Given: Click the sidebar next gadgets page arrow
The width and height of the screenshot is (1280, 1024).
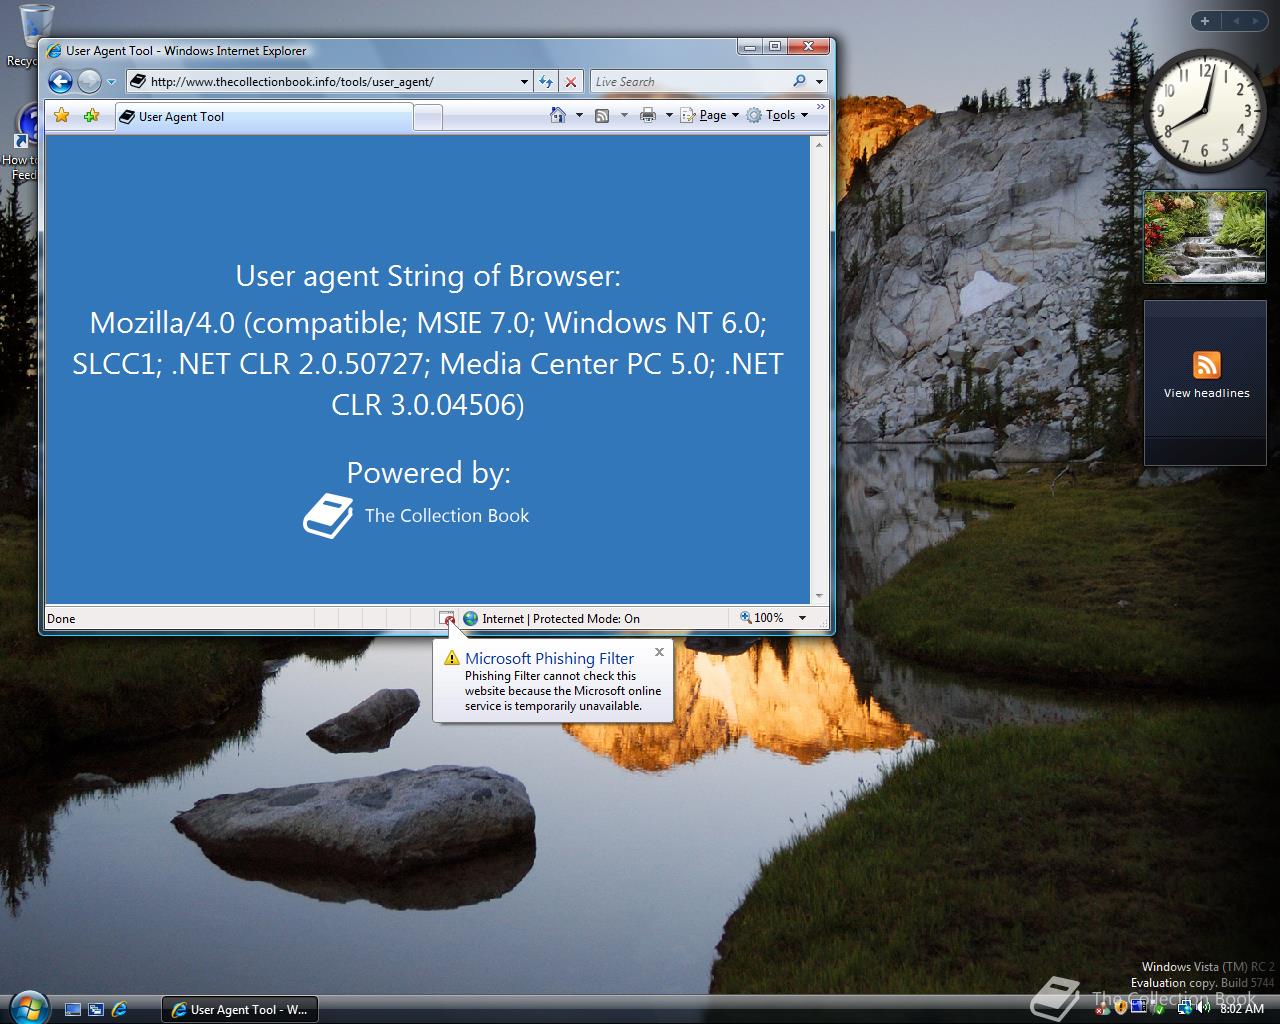Looking at the screenshot, I should [1257, 20].
